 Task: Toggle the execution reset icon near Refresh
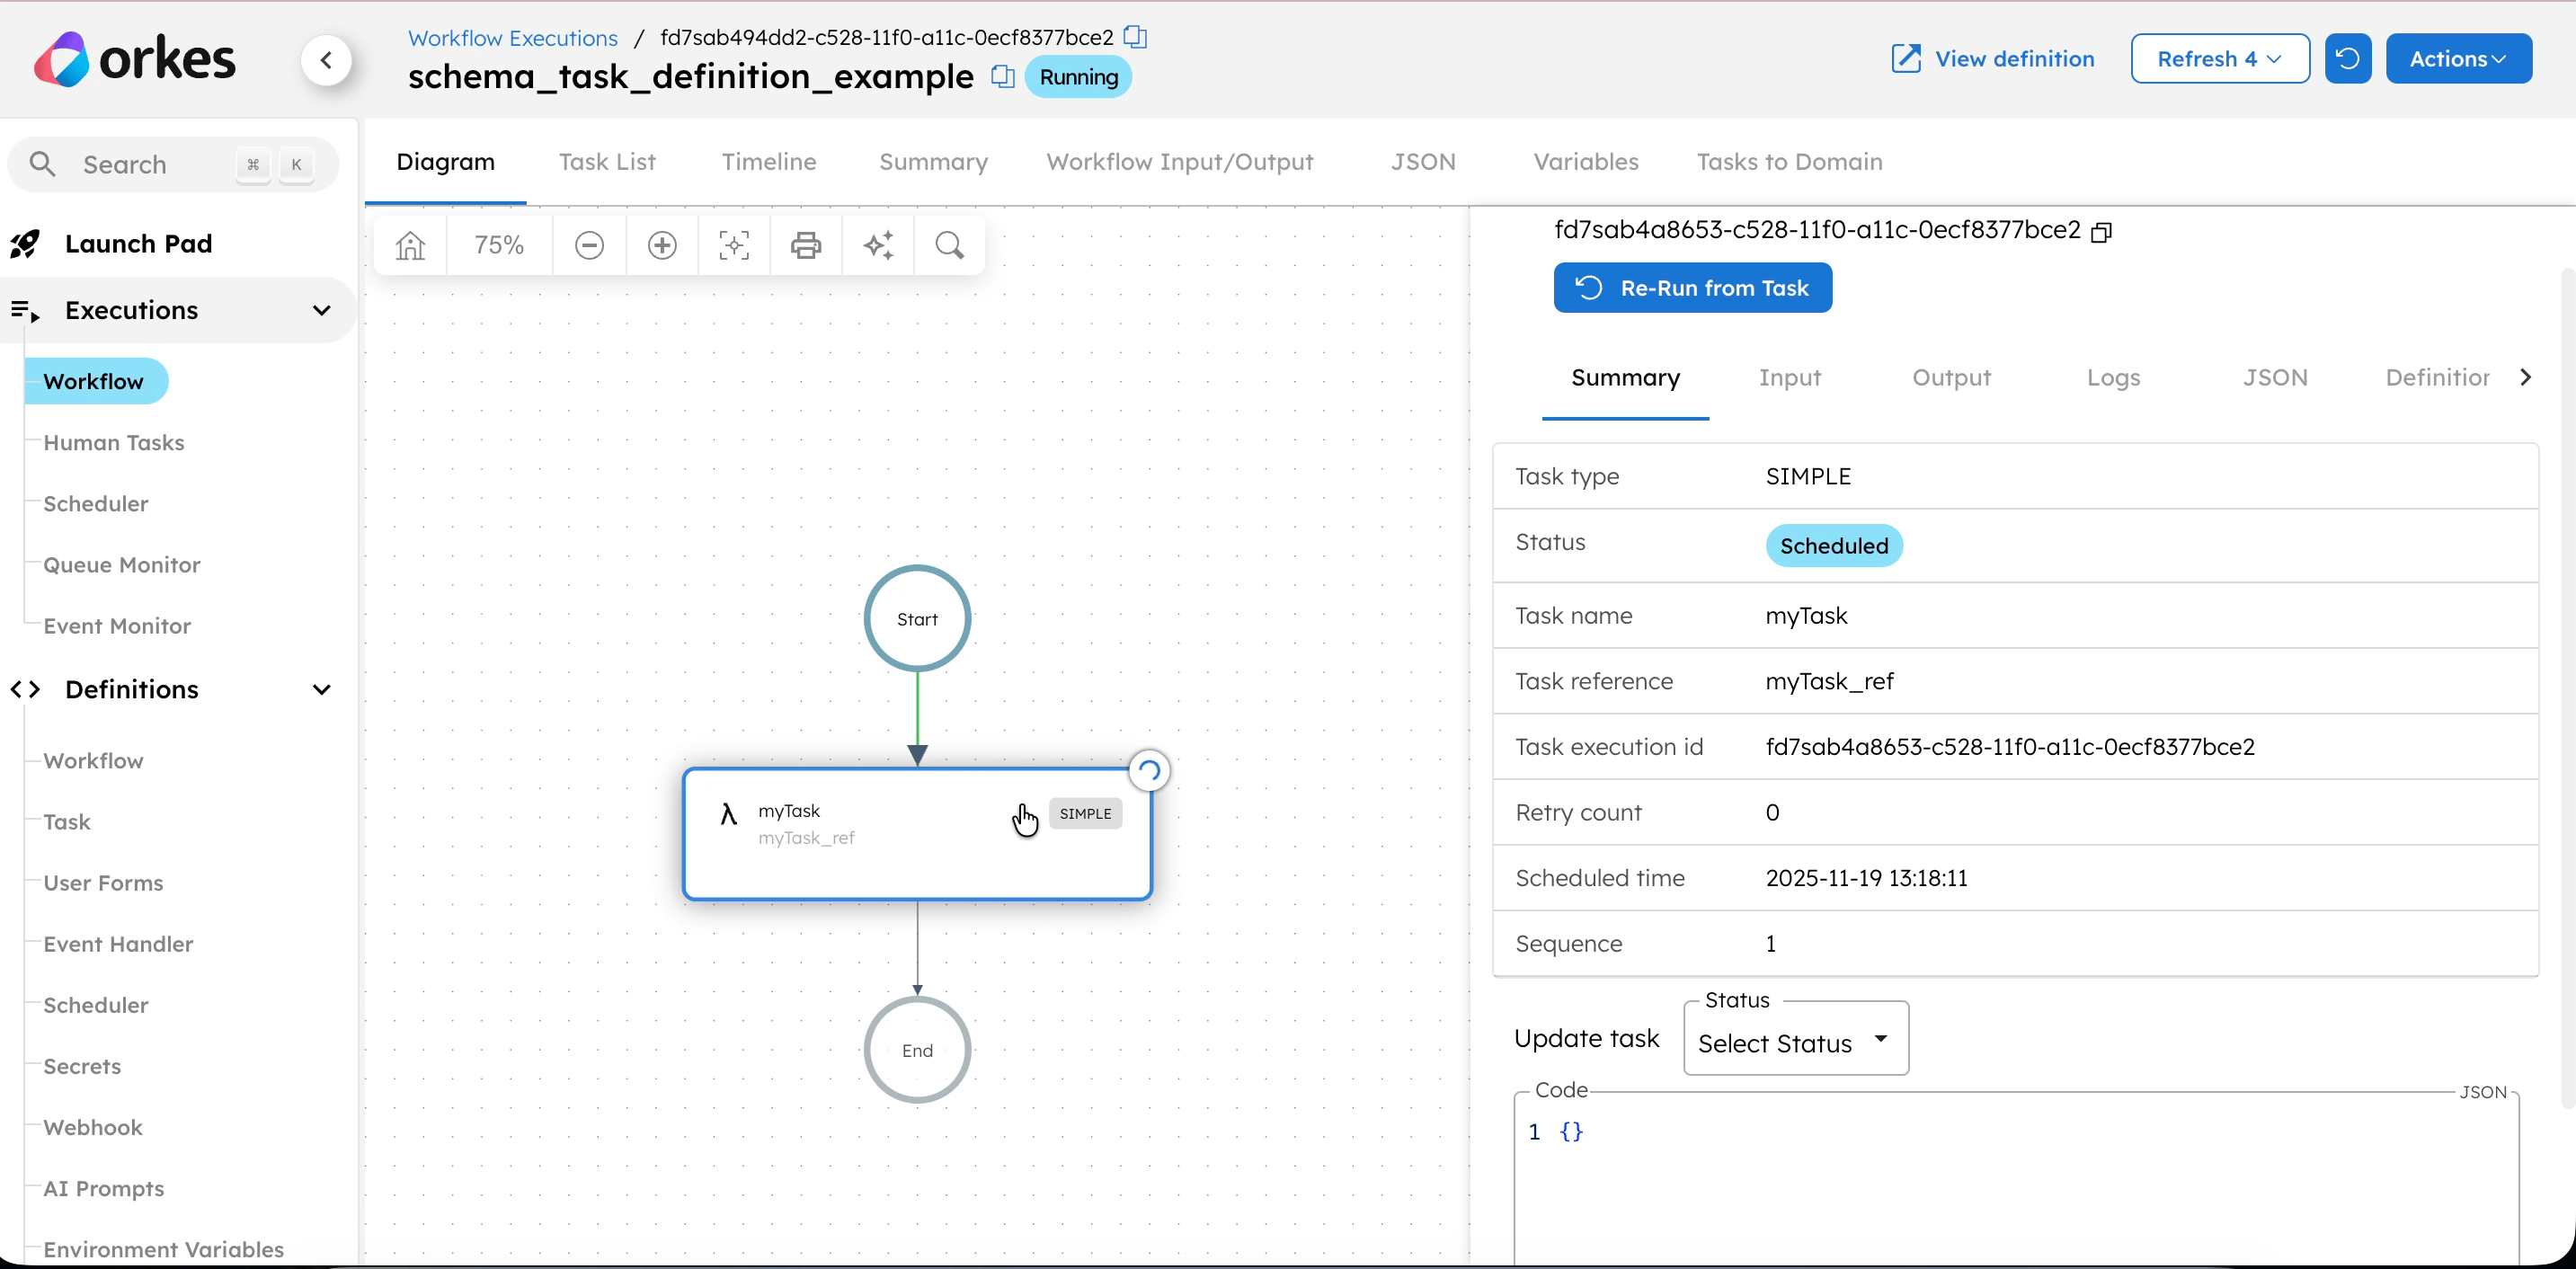[x=2348, y=58]
